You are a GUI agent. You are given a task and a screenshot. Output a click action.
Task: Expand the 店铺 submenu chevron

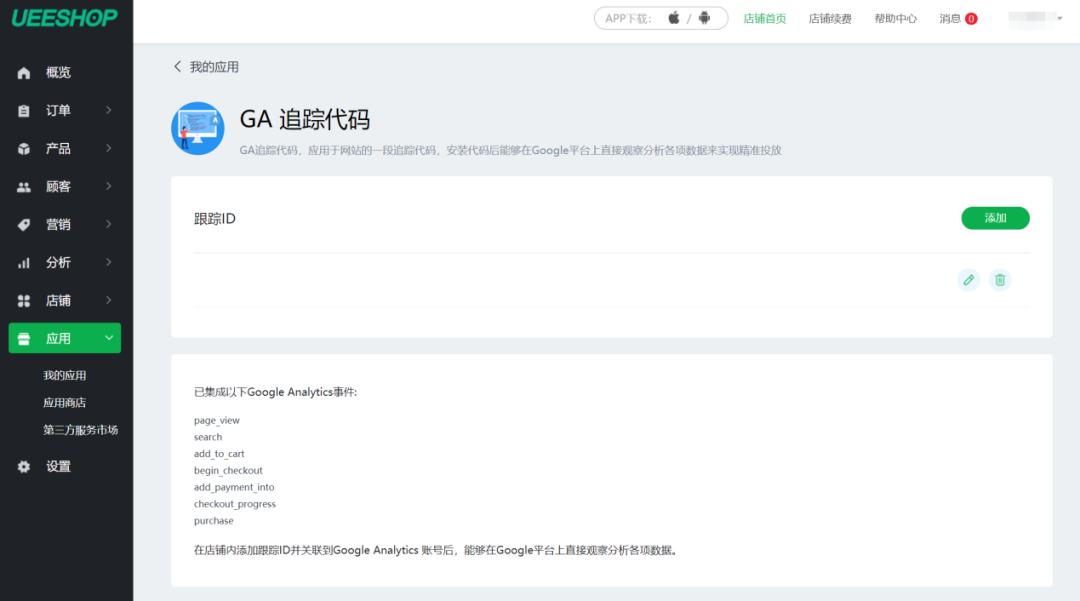coord(109,300)
